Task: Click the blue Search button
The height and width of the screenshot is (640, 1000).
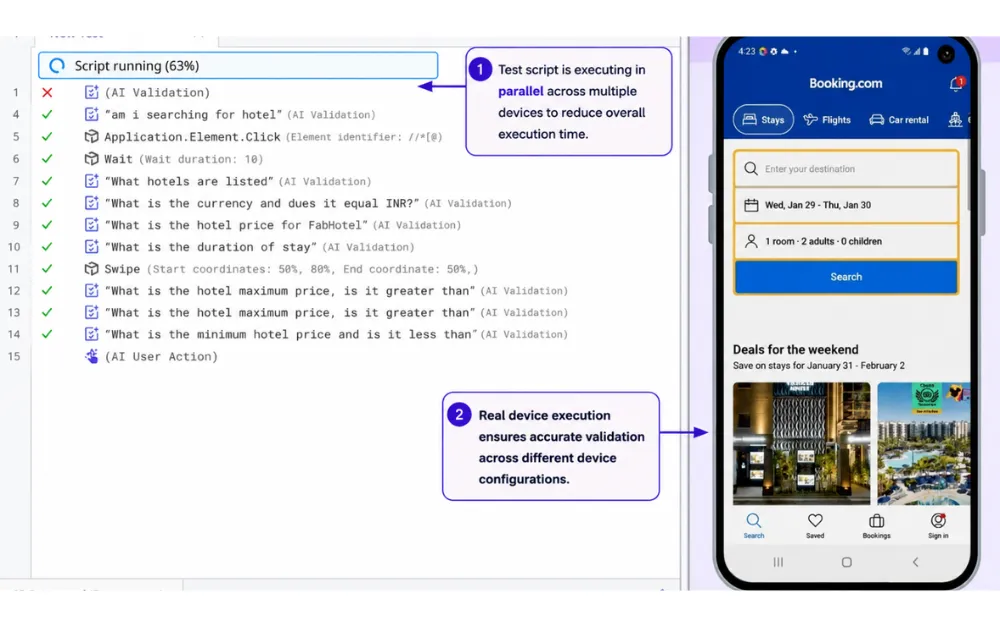Action: click(x=846, y=277)
